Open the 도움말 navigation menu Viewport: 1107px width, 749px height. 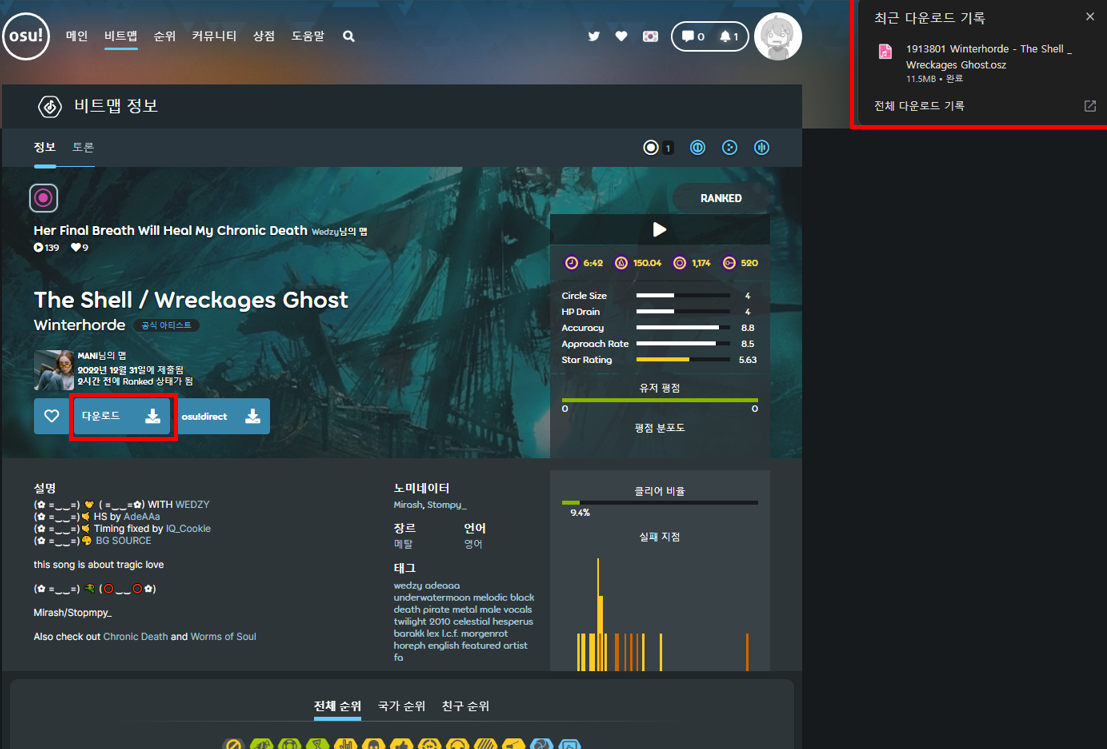pyautogui.click(x=308, y=36)
